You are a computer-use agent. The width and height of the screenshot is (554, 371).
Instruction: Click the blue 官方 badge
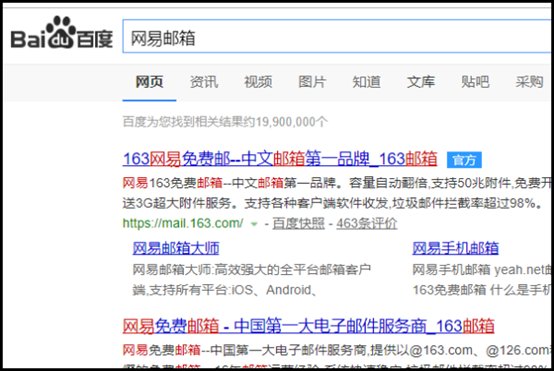[464, 160]
